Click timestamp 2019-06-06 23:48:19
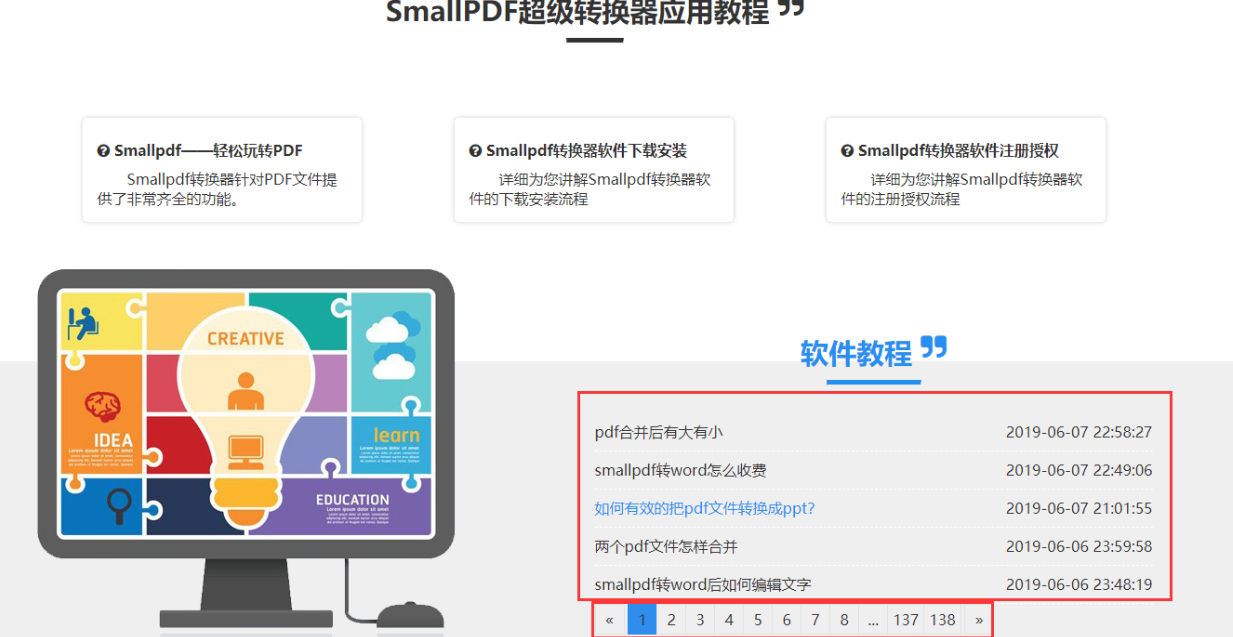Image resolution: width=1233 pixels, height=637 pixels. point(1079,584)
